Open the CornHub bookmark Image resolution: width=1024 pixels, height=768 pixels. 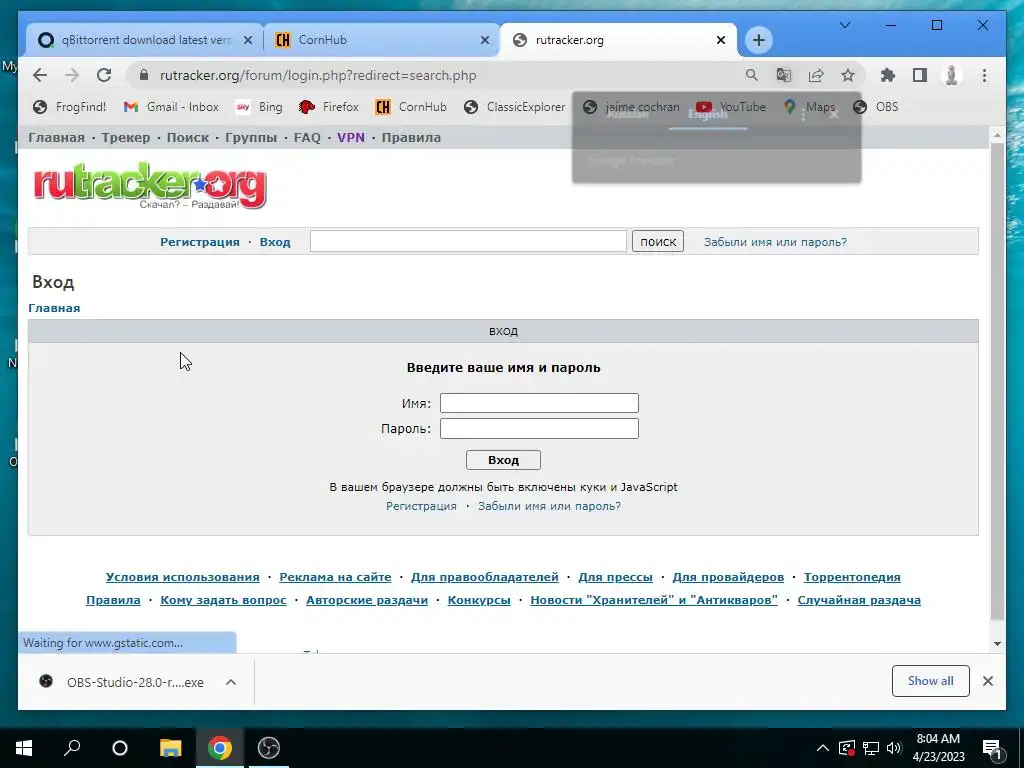(x=411, y=107)
